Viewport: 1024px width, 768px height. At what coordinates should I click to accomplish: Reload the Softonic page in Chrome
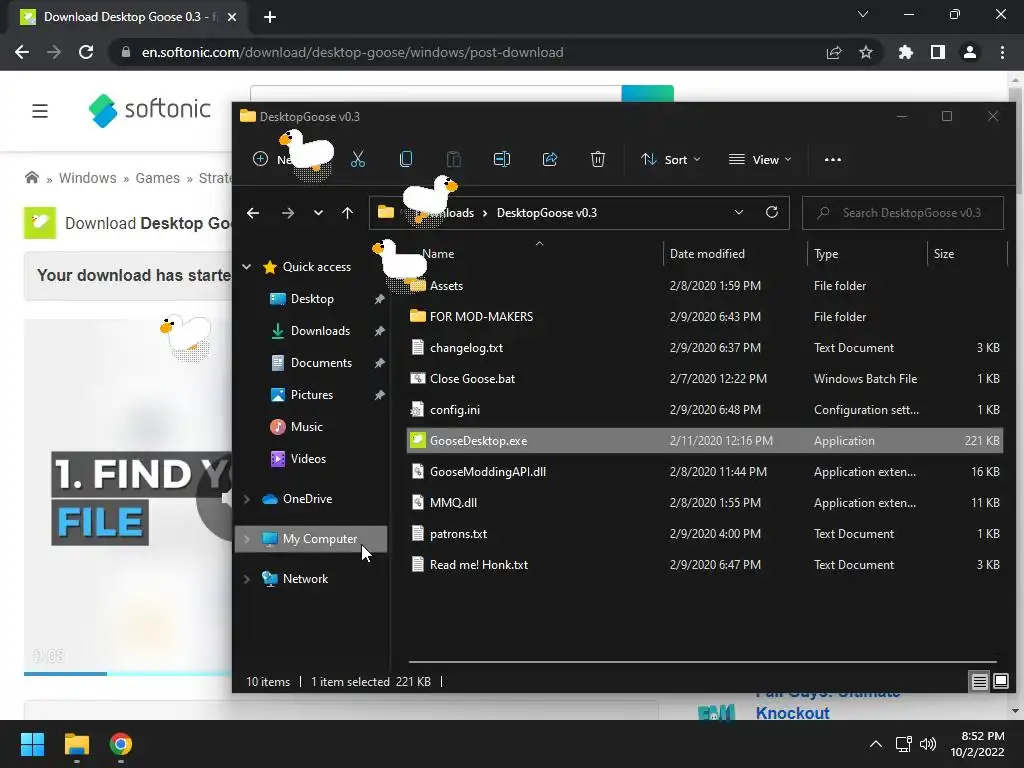[86, 52]
